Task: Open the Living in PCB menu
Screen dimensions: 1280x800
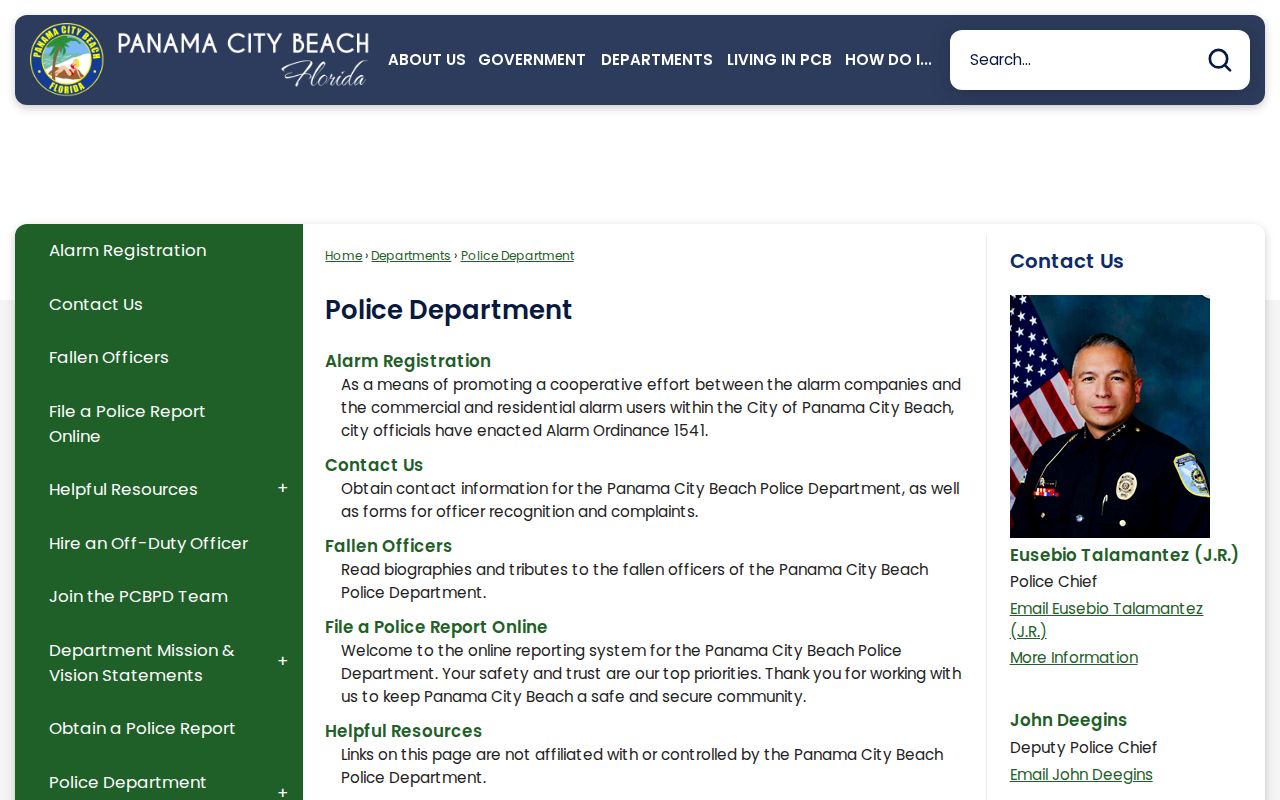Action: [779, 60]
